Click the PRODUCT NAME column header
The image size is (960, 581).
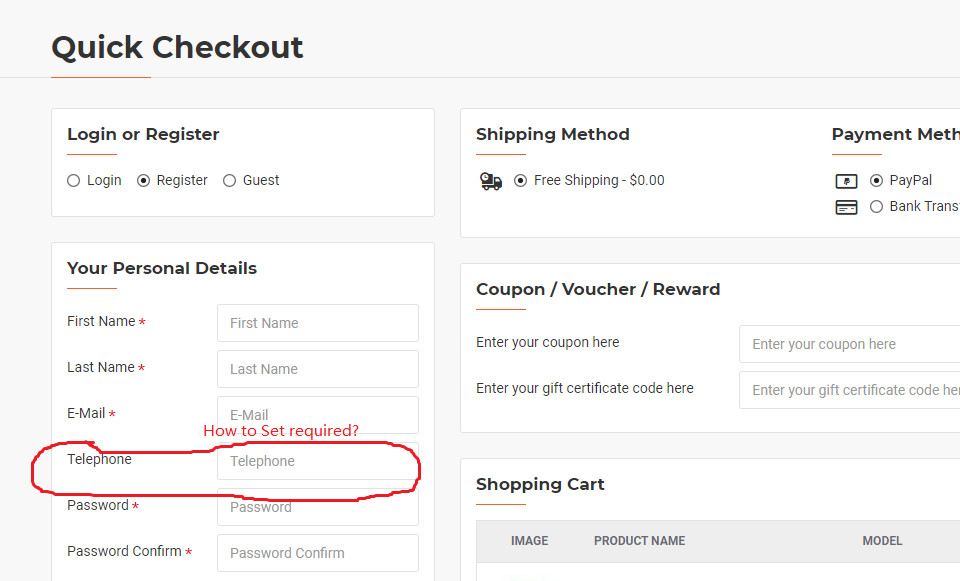point(639,541)
